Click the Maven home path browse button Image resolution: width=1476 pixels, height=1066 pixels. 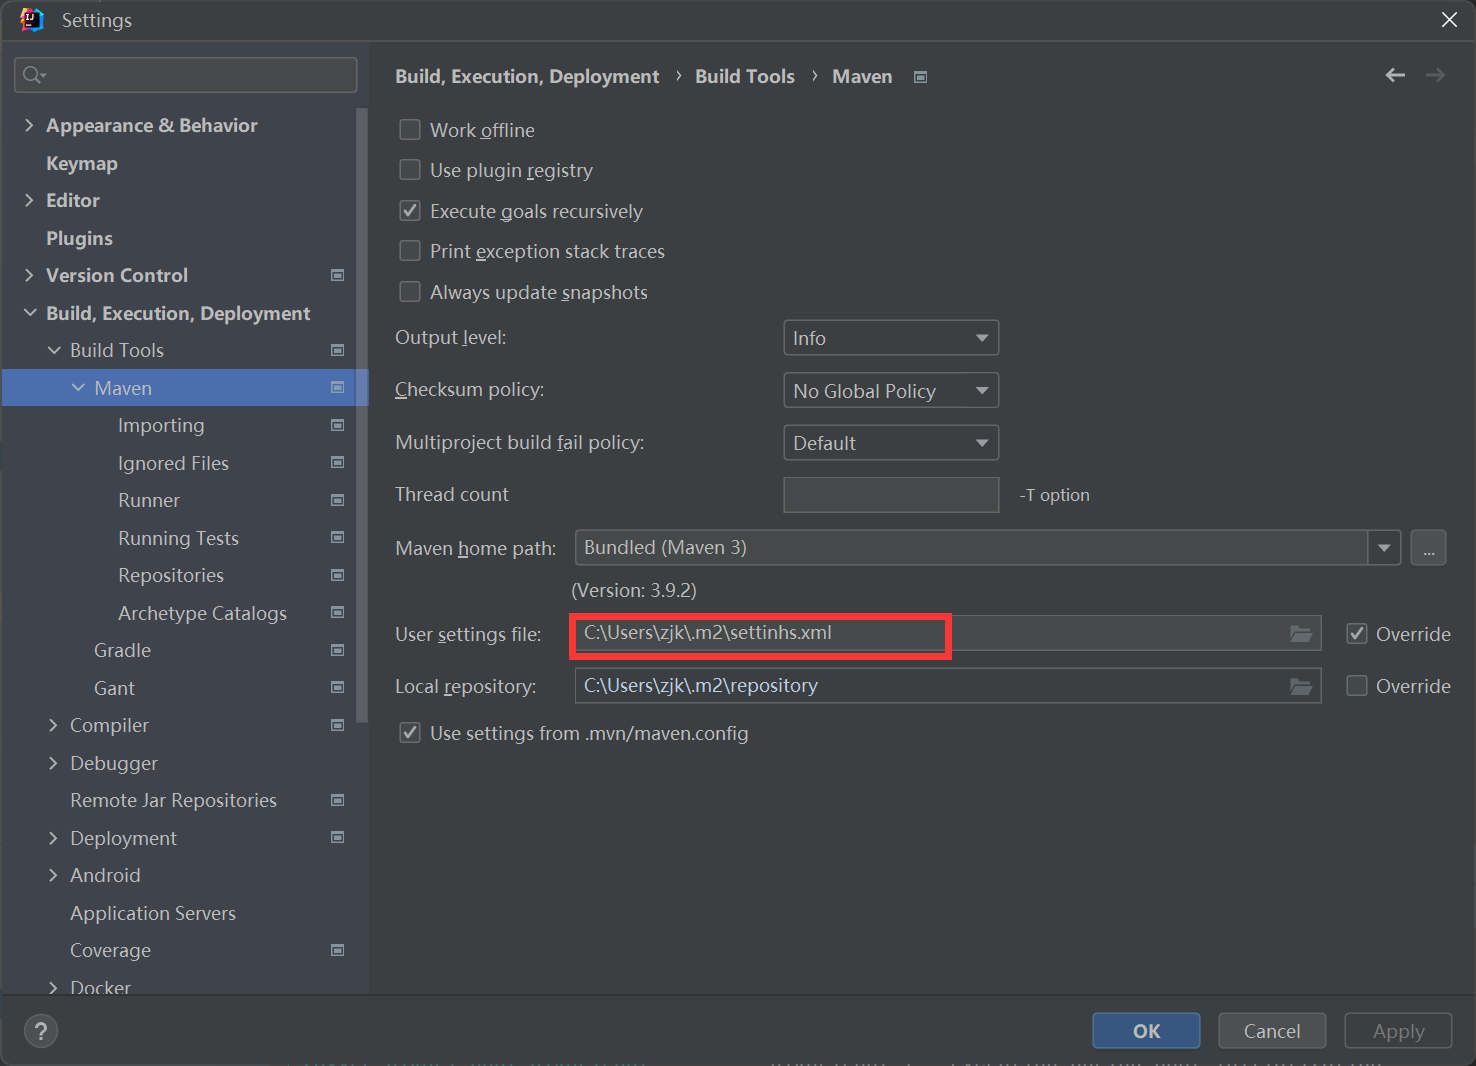(1428, 548)
